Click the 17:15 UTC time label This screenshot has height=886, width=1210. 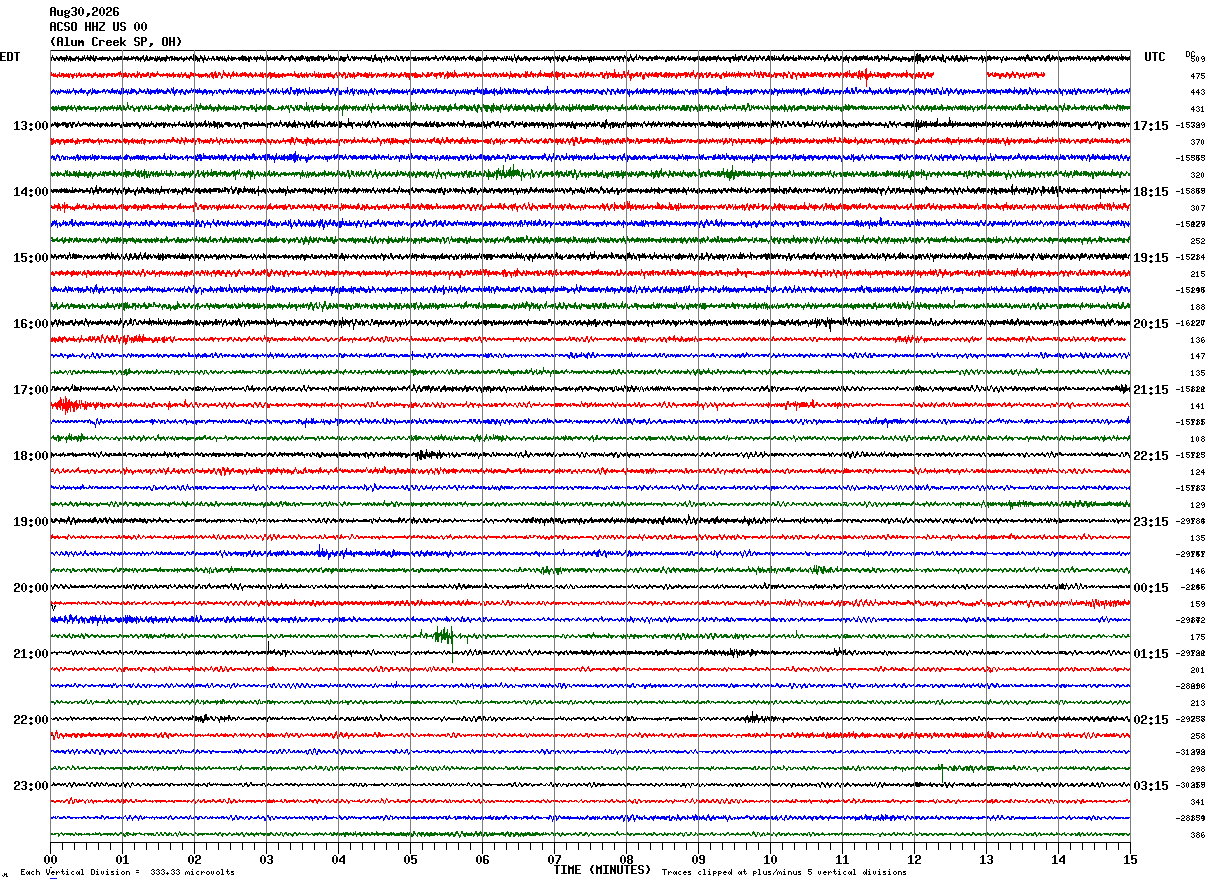point(1151,126)
